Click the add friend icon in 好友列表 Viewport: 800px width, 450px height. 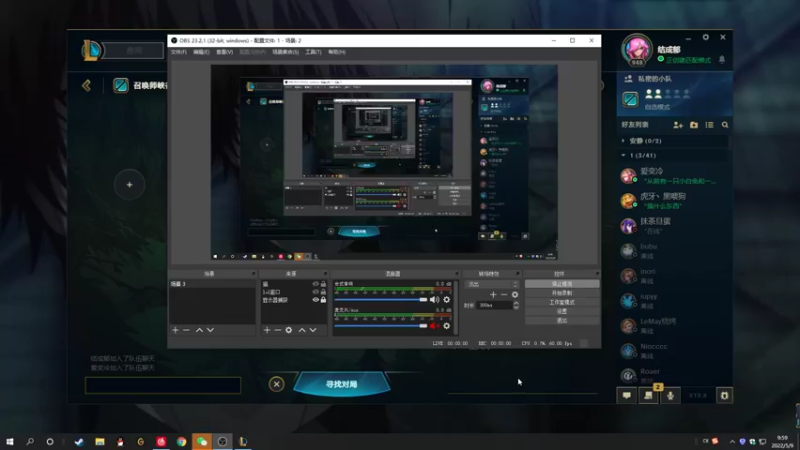[678, 125]
